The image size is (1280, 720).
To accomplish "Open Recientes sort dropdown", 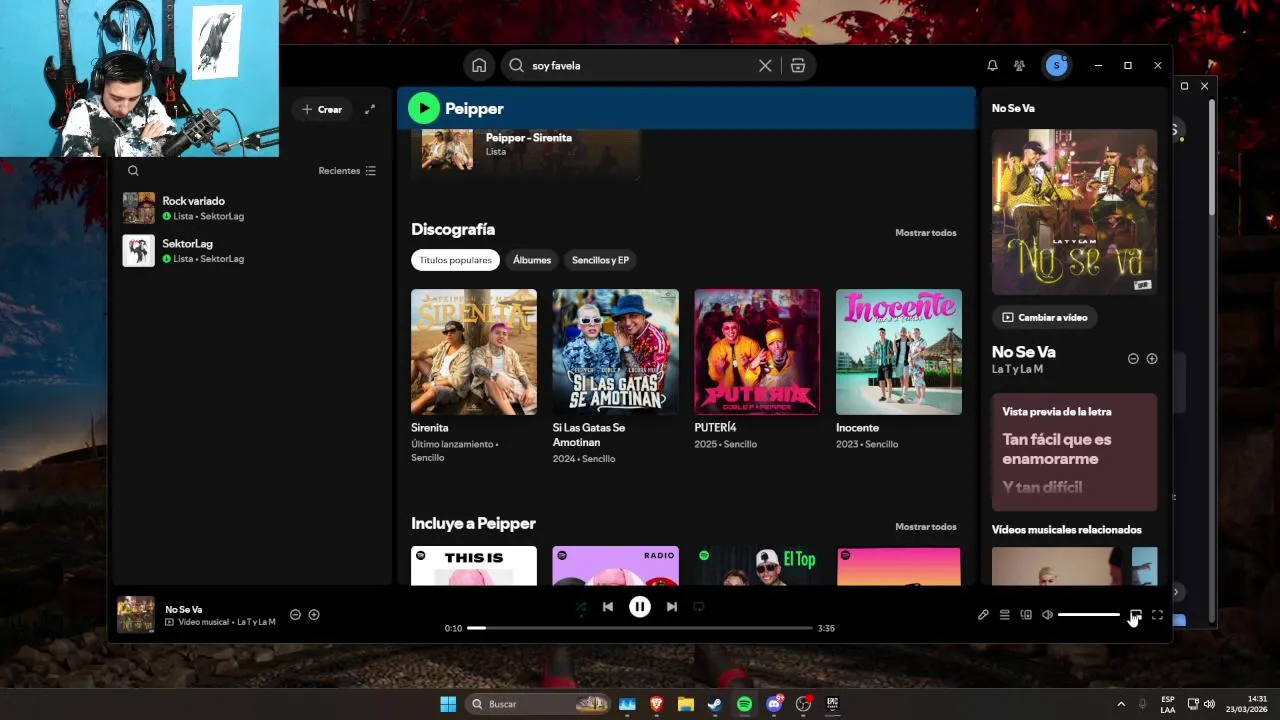I will (347, 171).
